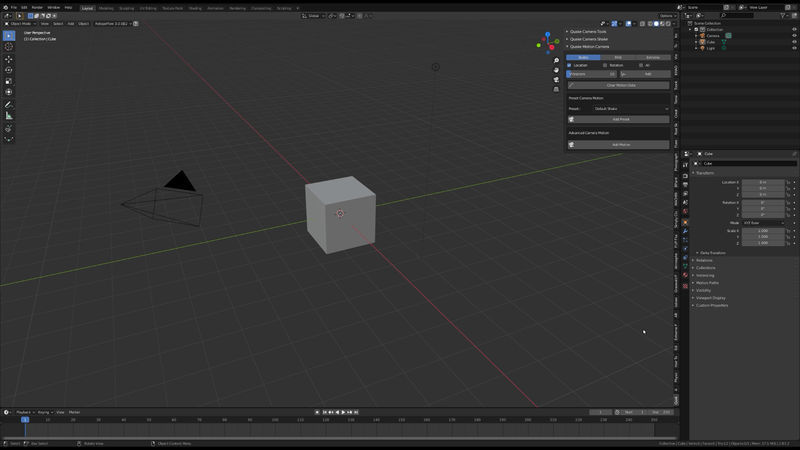Open the viewport Add menu
This screenshot has width=800, height=450.
click(71, 23)
